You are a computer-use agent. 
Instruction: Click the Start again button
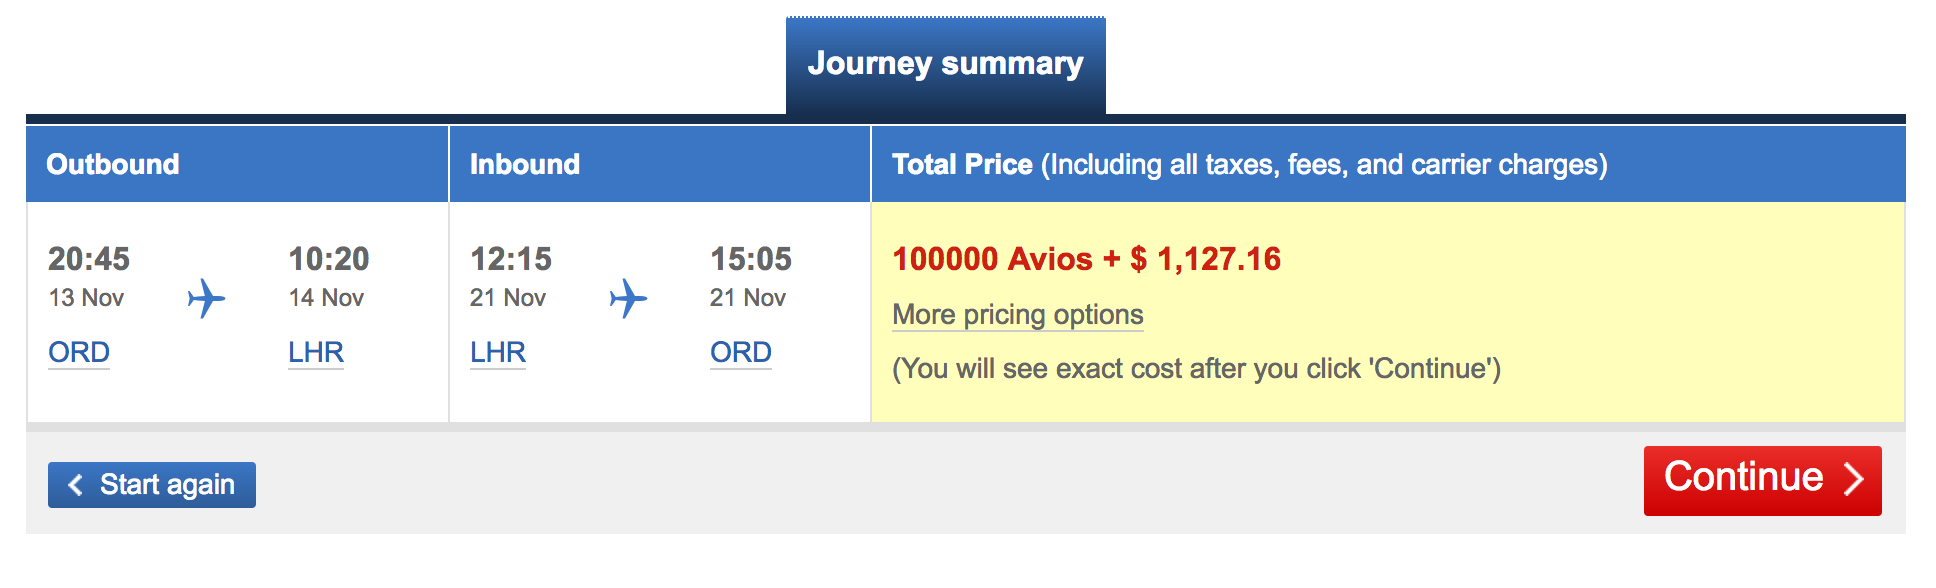coord(152,485)
